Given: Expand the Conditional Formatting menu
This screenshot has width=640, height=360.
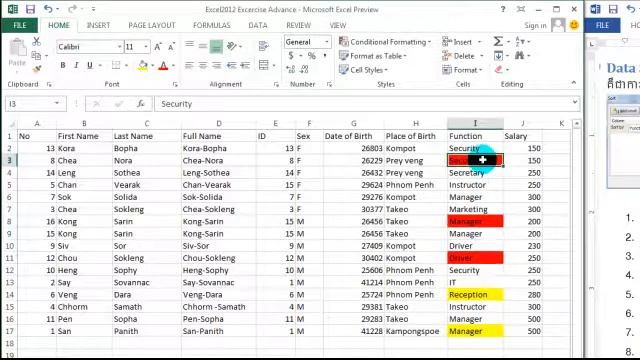Looking at the screenshot, I should tap(385, 42).
